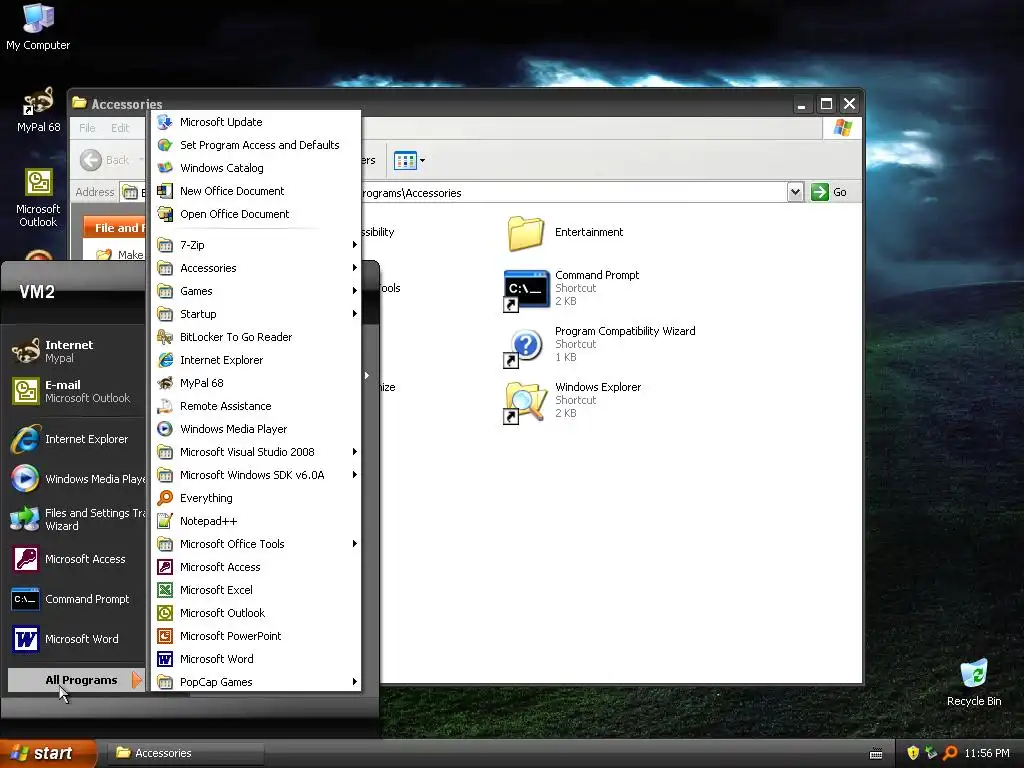Open Microsoft Update from All Programs
The image size is (1024, 768).
(x=256, y=122)
